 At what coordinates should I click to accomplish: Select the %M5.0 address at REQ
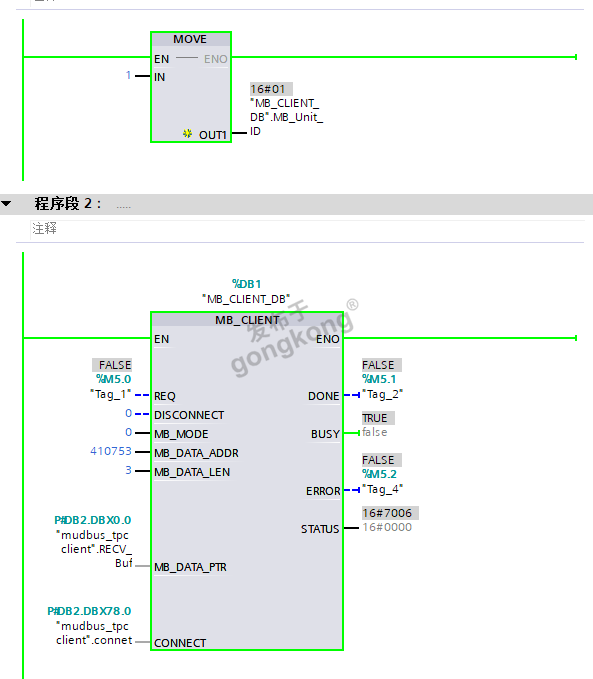113,379
